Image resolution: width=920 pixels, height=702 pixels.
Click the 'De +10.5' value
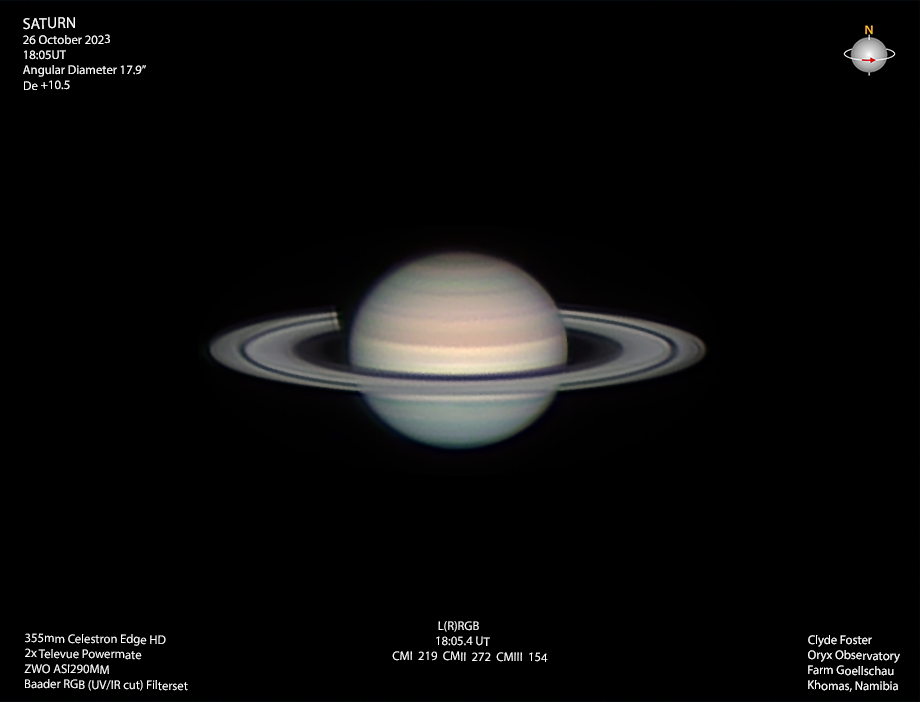click(46, 86)
